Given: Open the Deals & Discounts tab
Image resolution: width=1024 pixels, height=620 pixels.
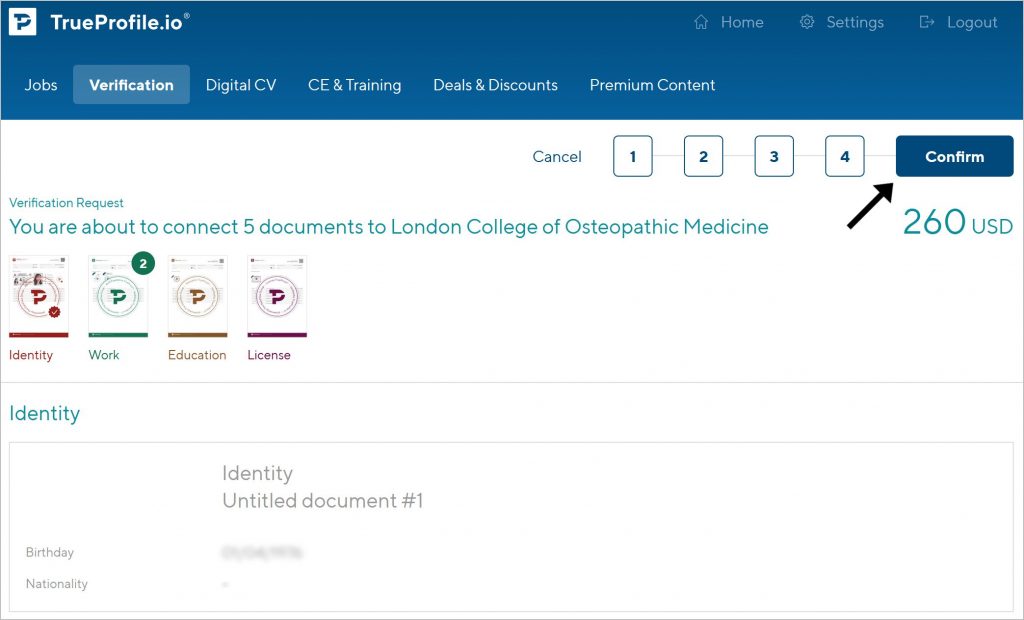Looking at the screenshot, I should [496, 85].
